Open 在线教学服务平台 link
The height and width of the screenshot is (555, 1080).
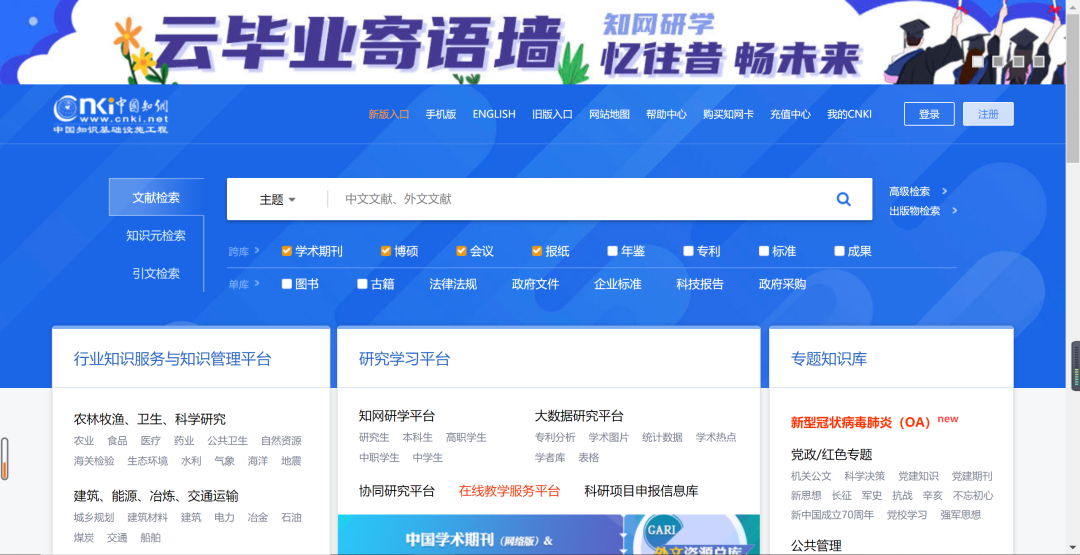coord(510,491)
